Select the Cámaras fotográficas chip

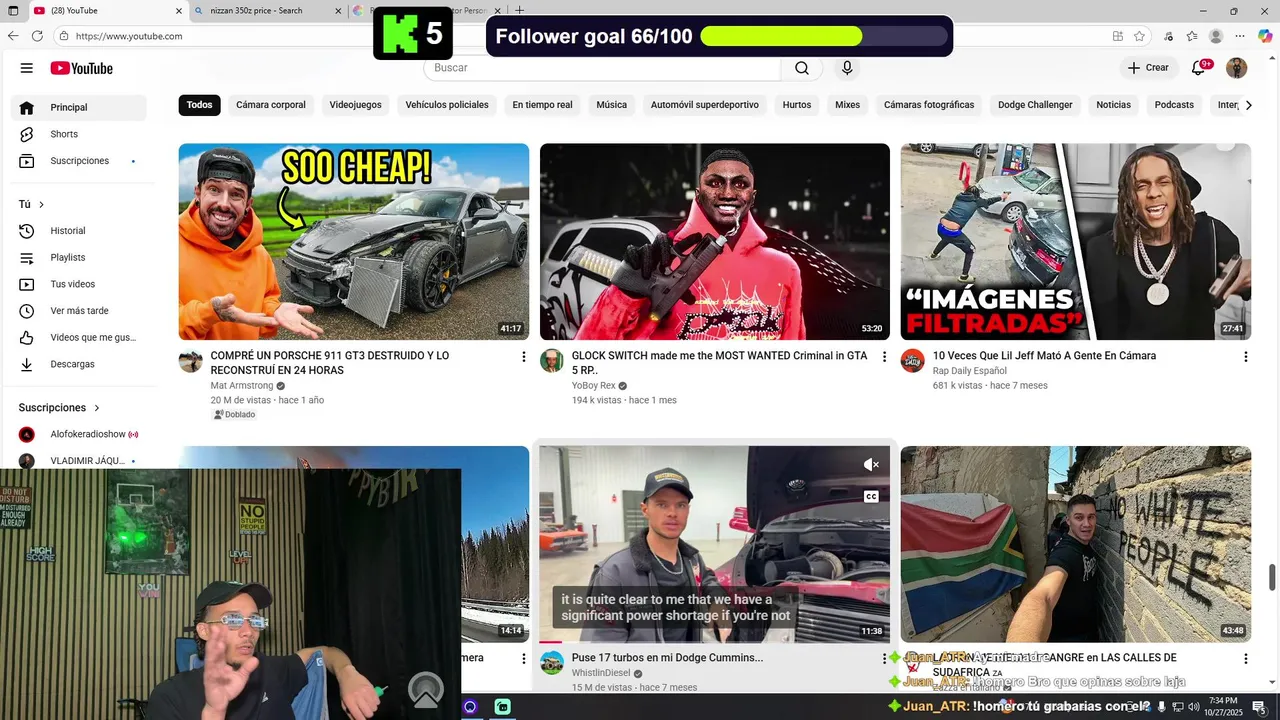(929, 105)
